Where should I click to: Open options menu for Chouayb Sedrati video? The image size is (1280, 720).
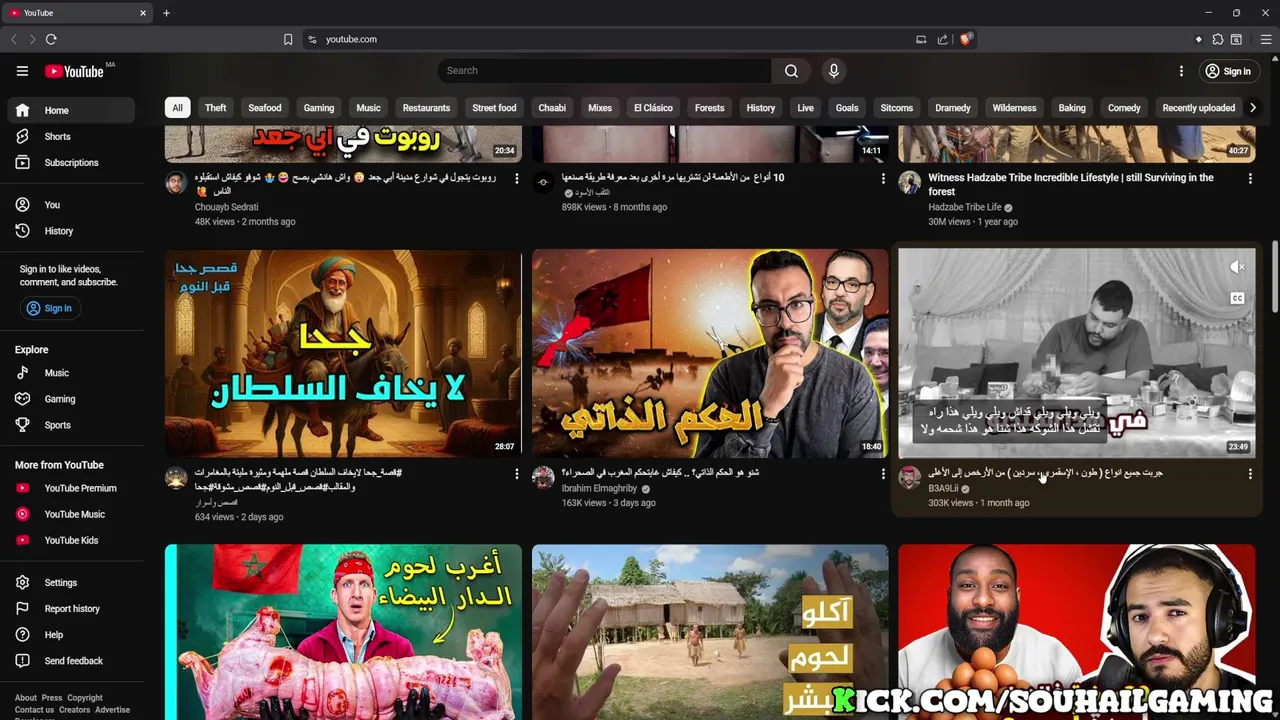[x=516, y=179]
